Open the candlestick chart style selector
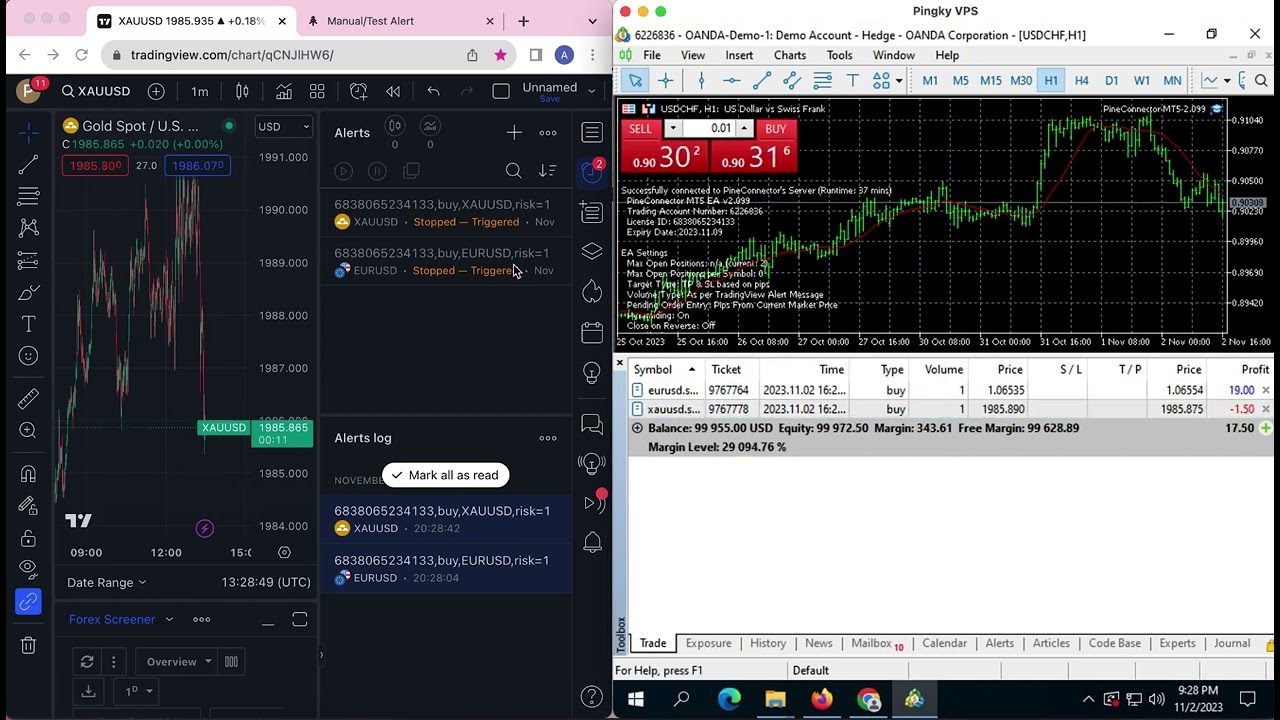 (x=242, y=91)
